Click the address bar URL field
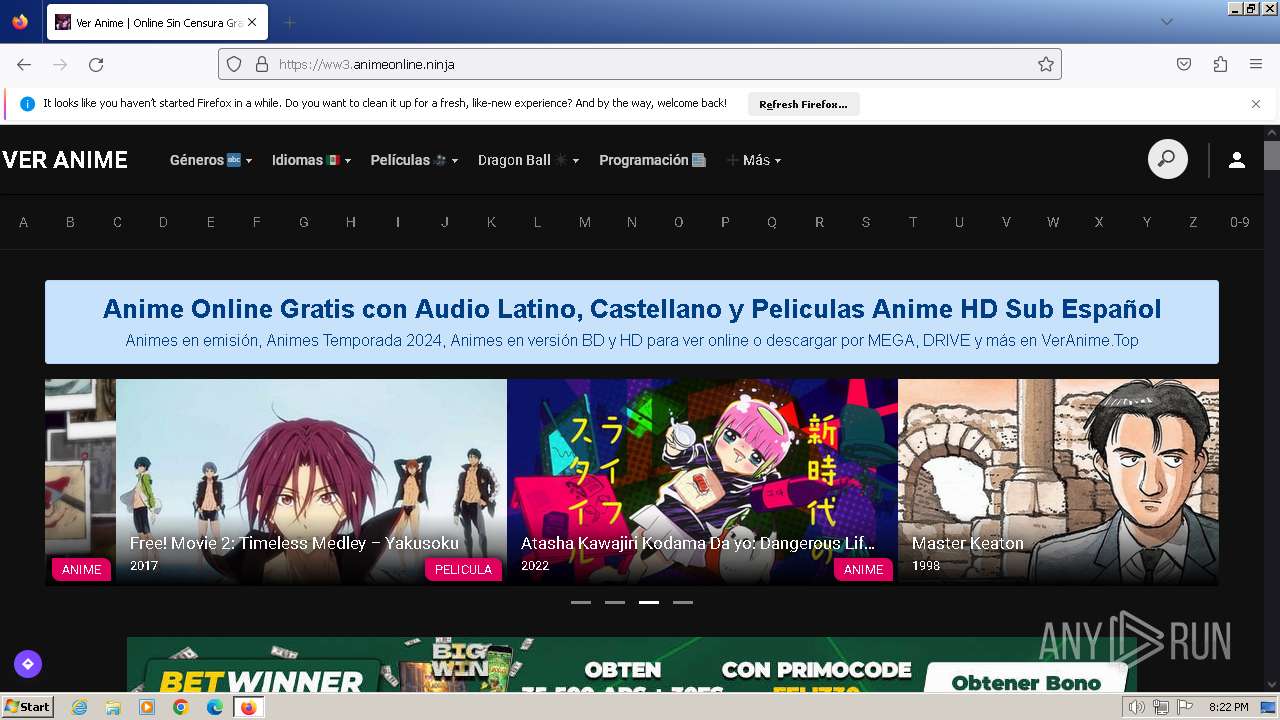This screenshot has width=1280, height=720. point(640,64)
